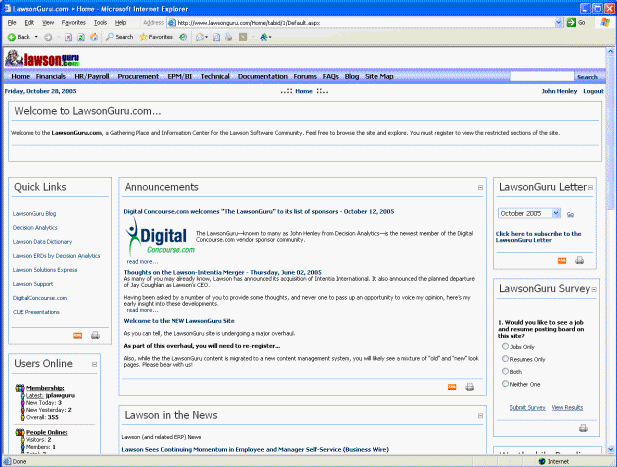
Task: Open the Favorites menu
Action: (x=74, y=23)
